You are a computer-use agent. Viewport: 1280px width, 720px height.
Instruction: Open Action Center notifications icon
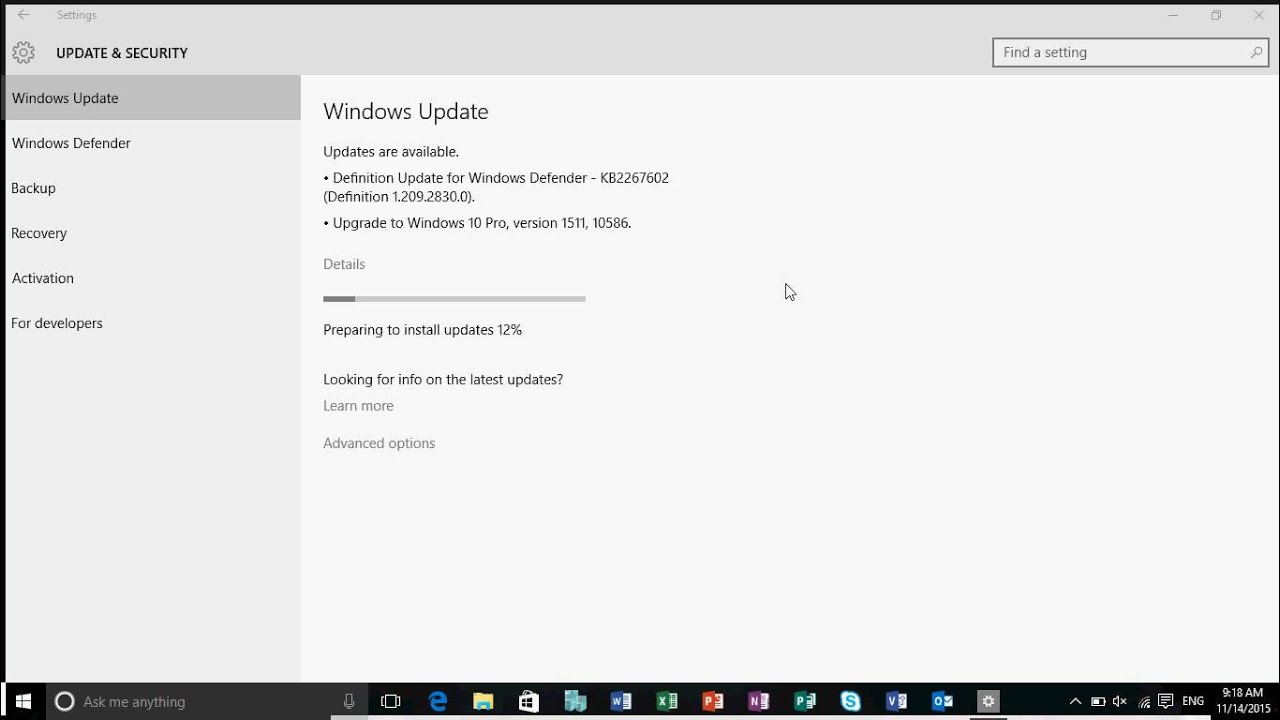coord(1166,702)
